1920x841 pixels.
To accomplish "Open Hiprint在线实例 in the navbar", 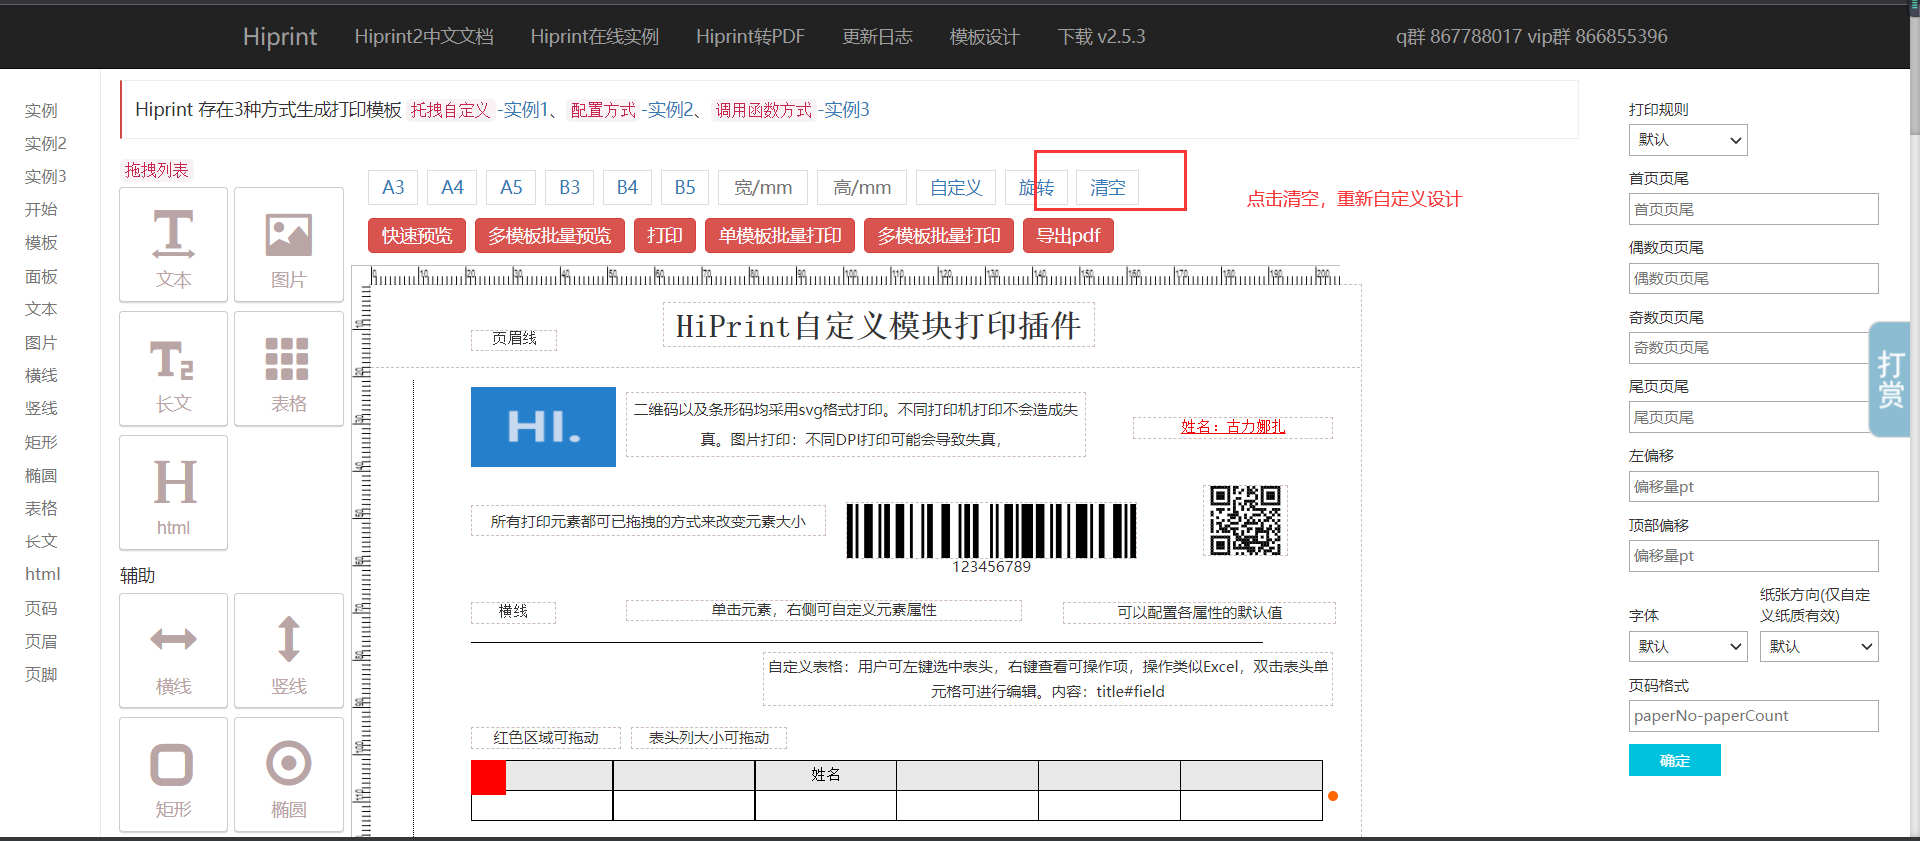I will [595, 37].
